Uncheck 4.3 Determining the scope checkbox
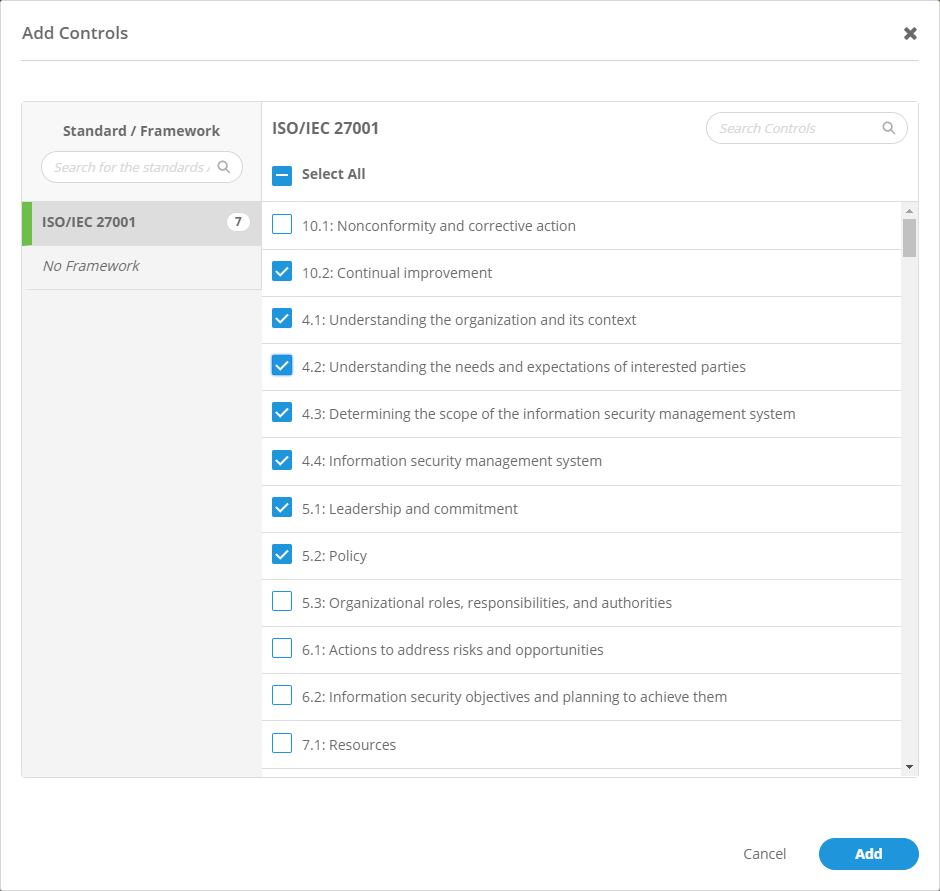Viewport: 940px width, 891px height. (282, 413)
